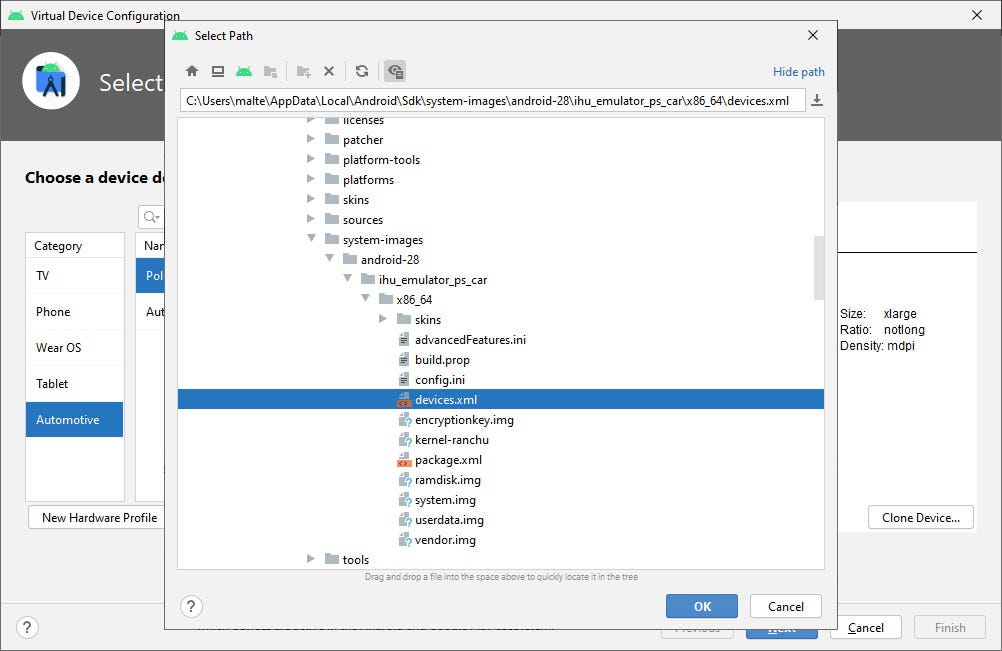Select advancedFeatures.ini file
Viewport: 1002px width, 651px height.
[x=470, y=340]
